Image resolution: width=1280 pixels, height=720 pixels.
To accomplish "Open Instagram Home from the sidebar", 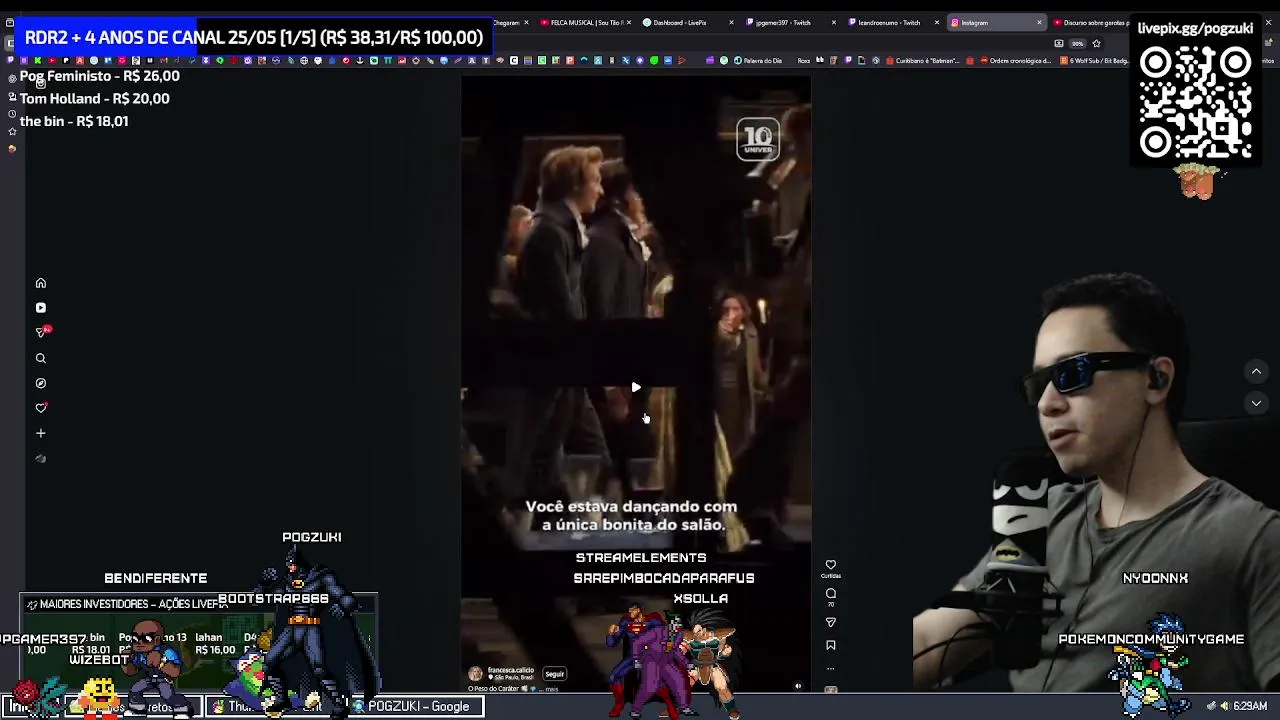I will (x=41, y=283).
